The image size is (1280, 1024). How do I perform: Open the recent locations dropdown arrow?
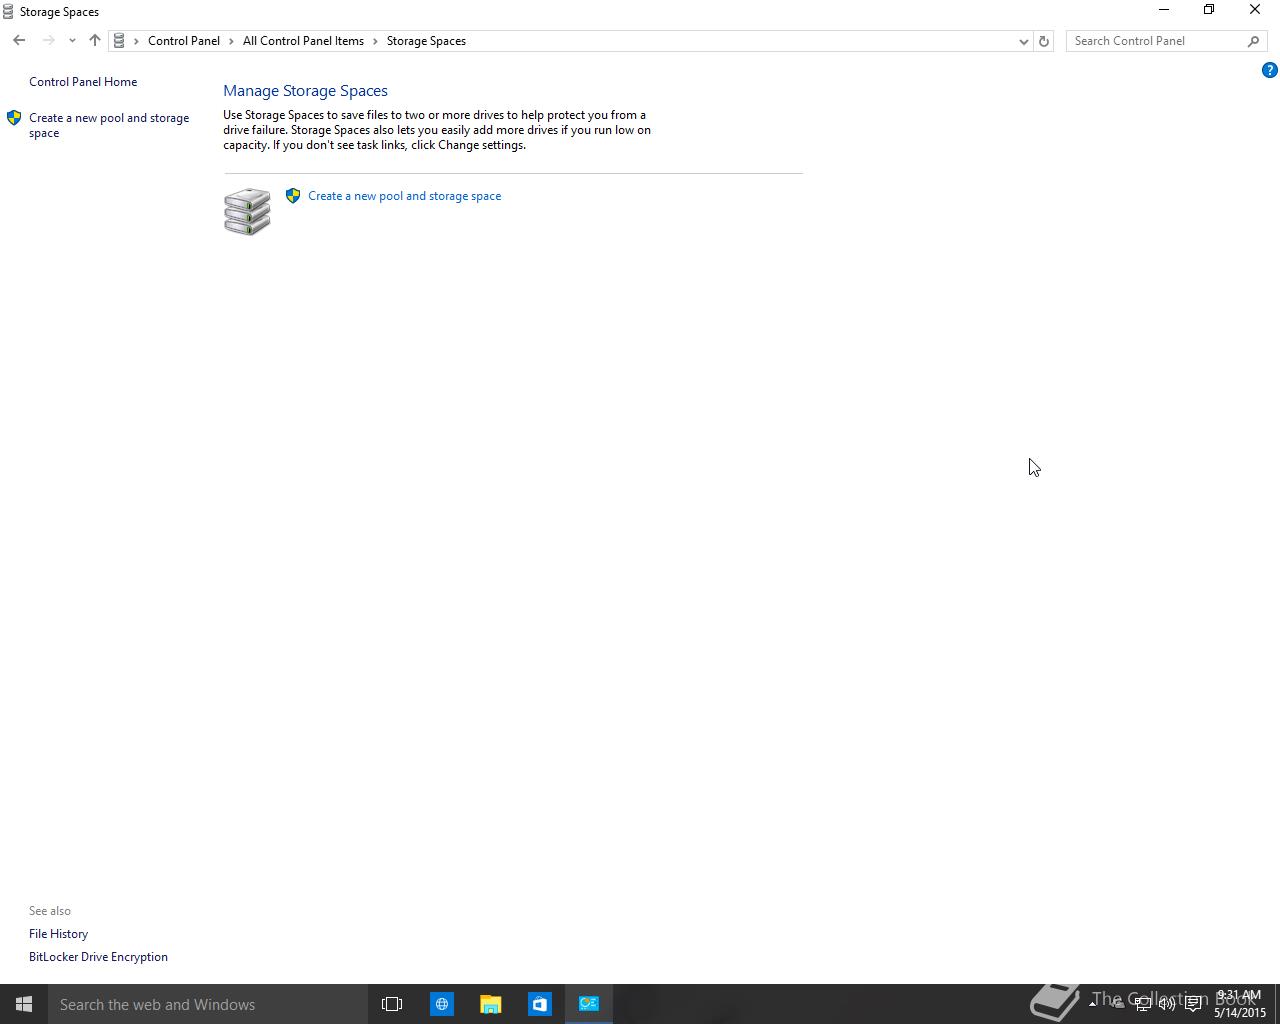(72, 41)
